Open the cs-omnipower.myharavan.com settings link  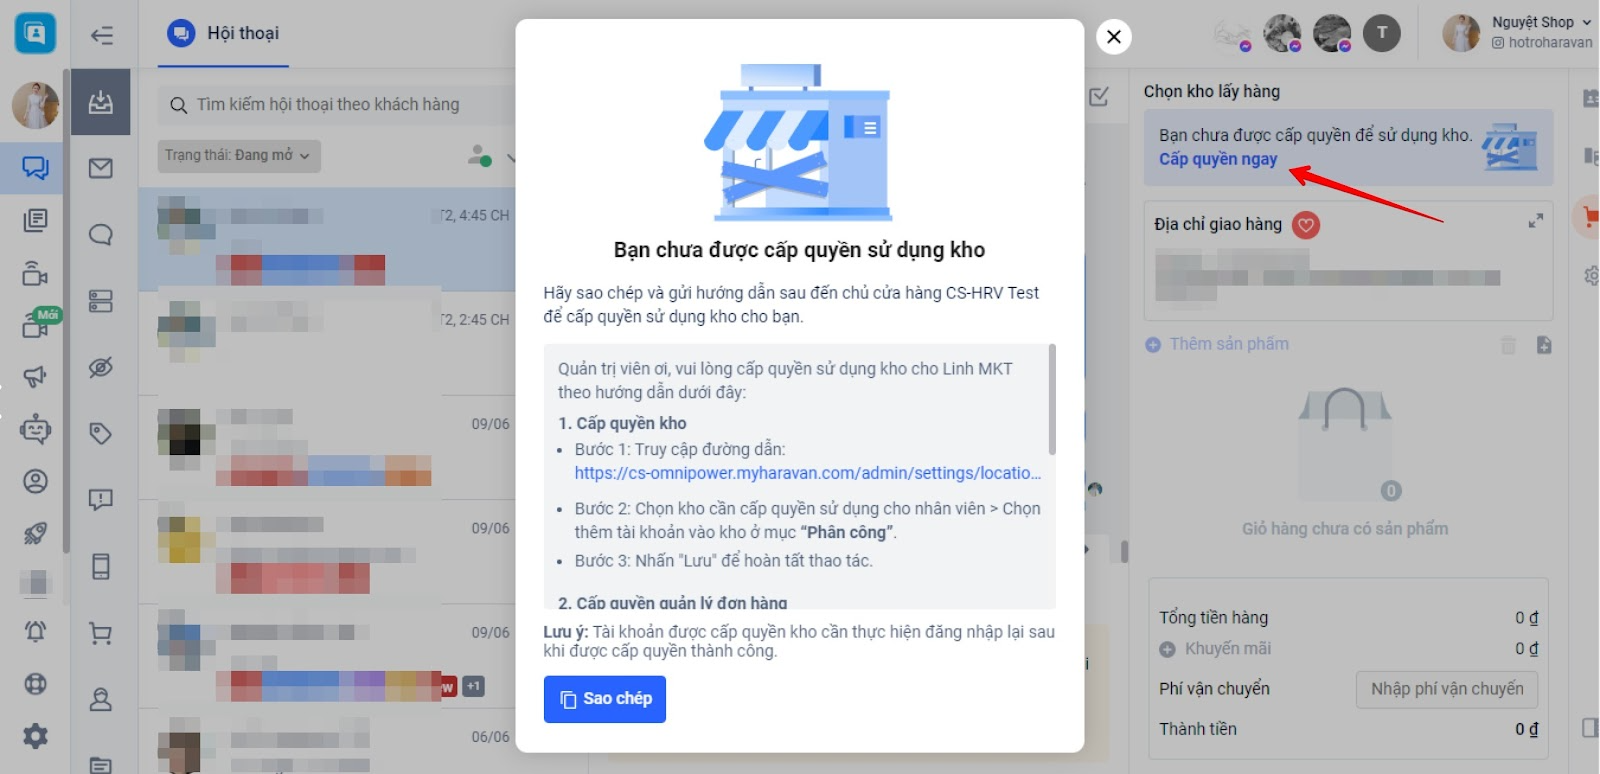(x=807, y=473)
